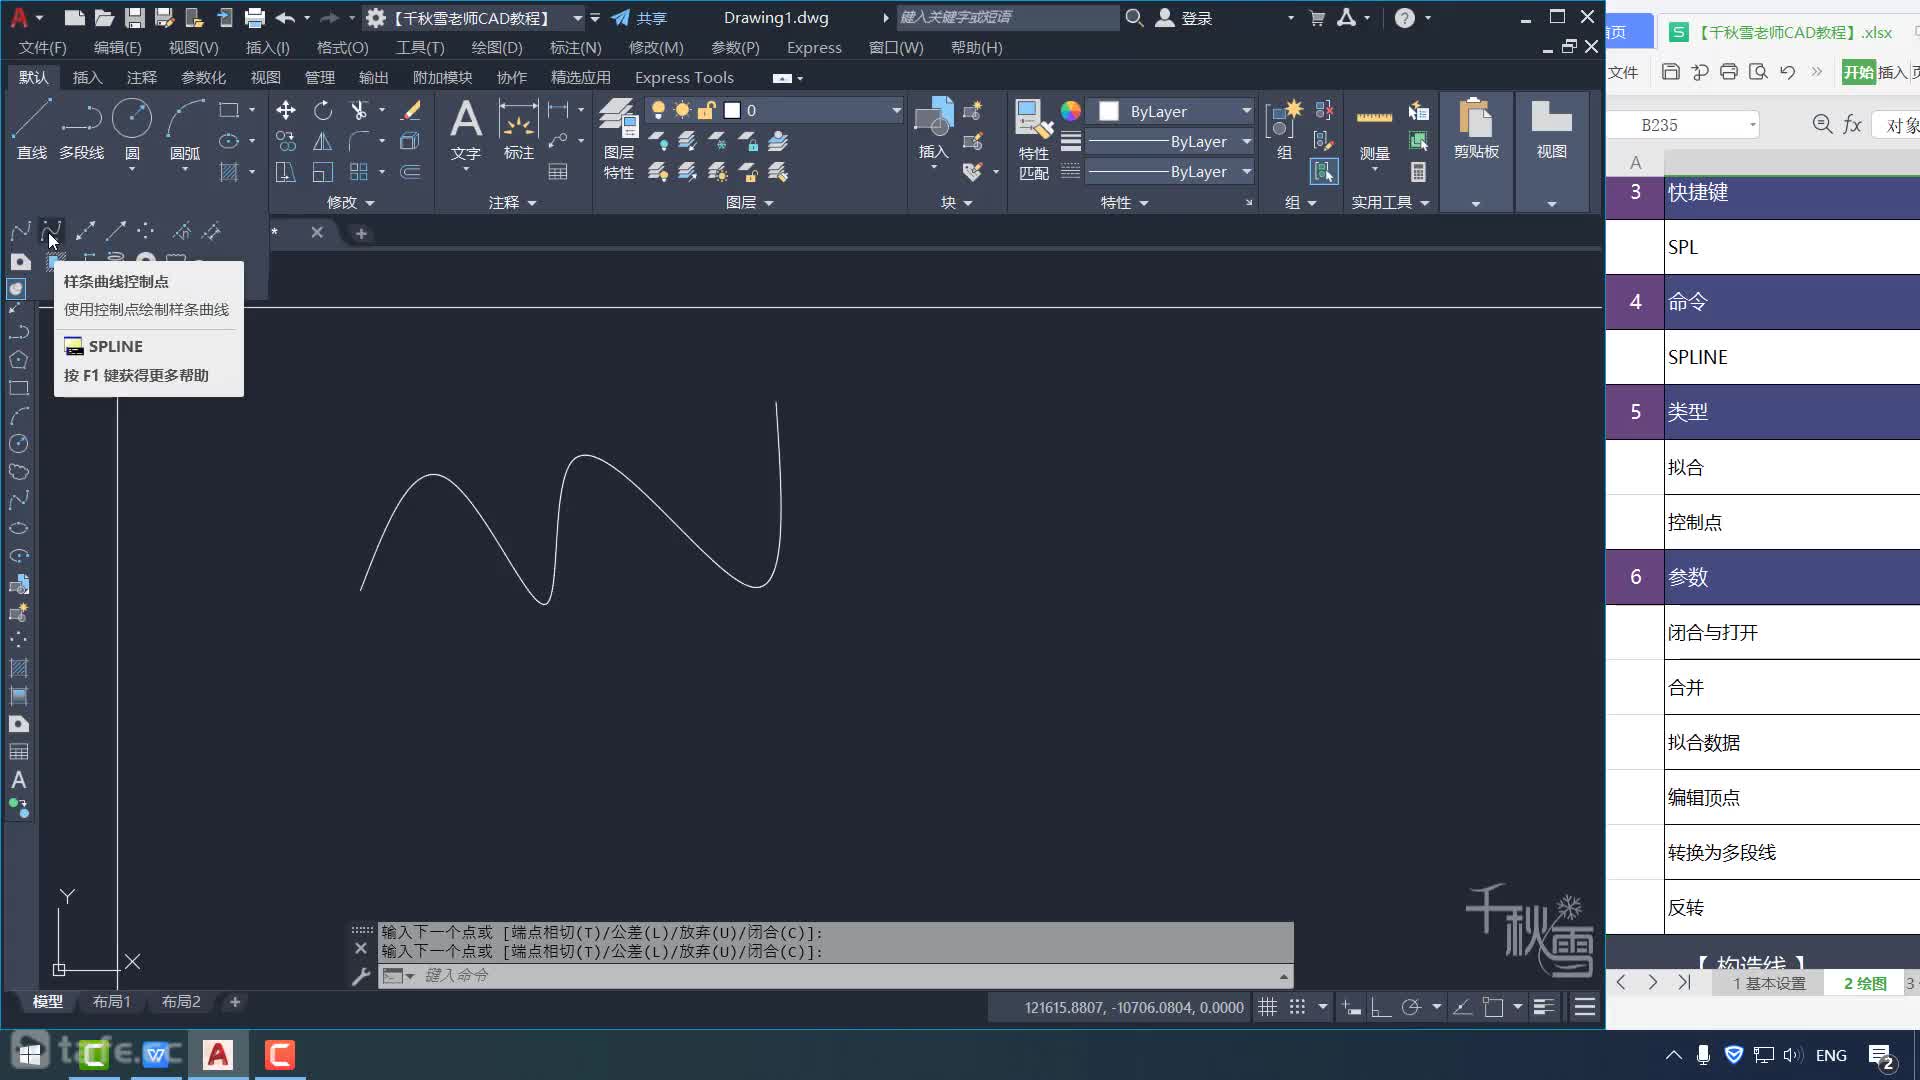Click the Construction line icon
The height and width of the screenshot is (1080, 1920).
point(85,232)
